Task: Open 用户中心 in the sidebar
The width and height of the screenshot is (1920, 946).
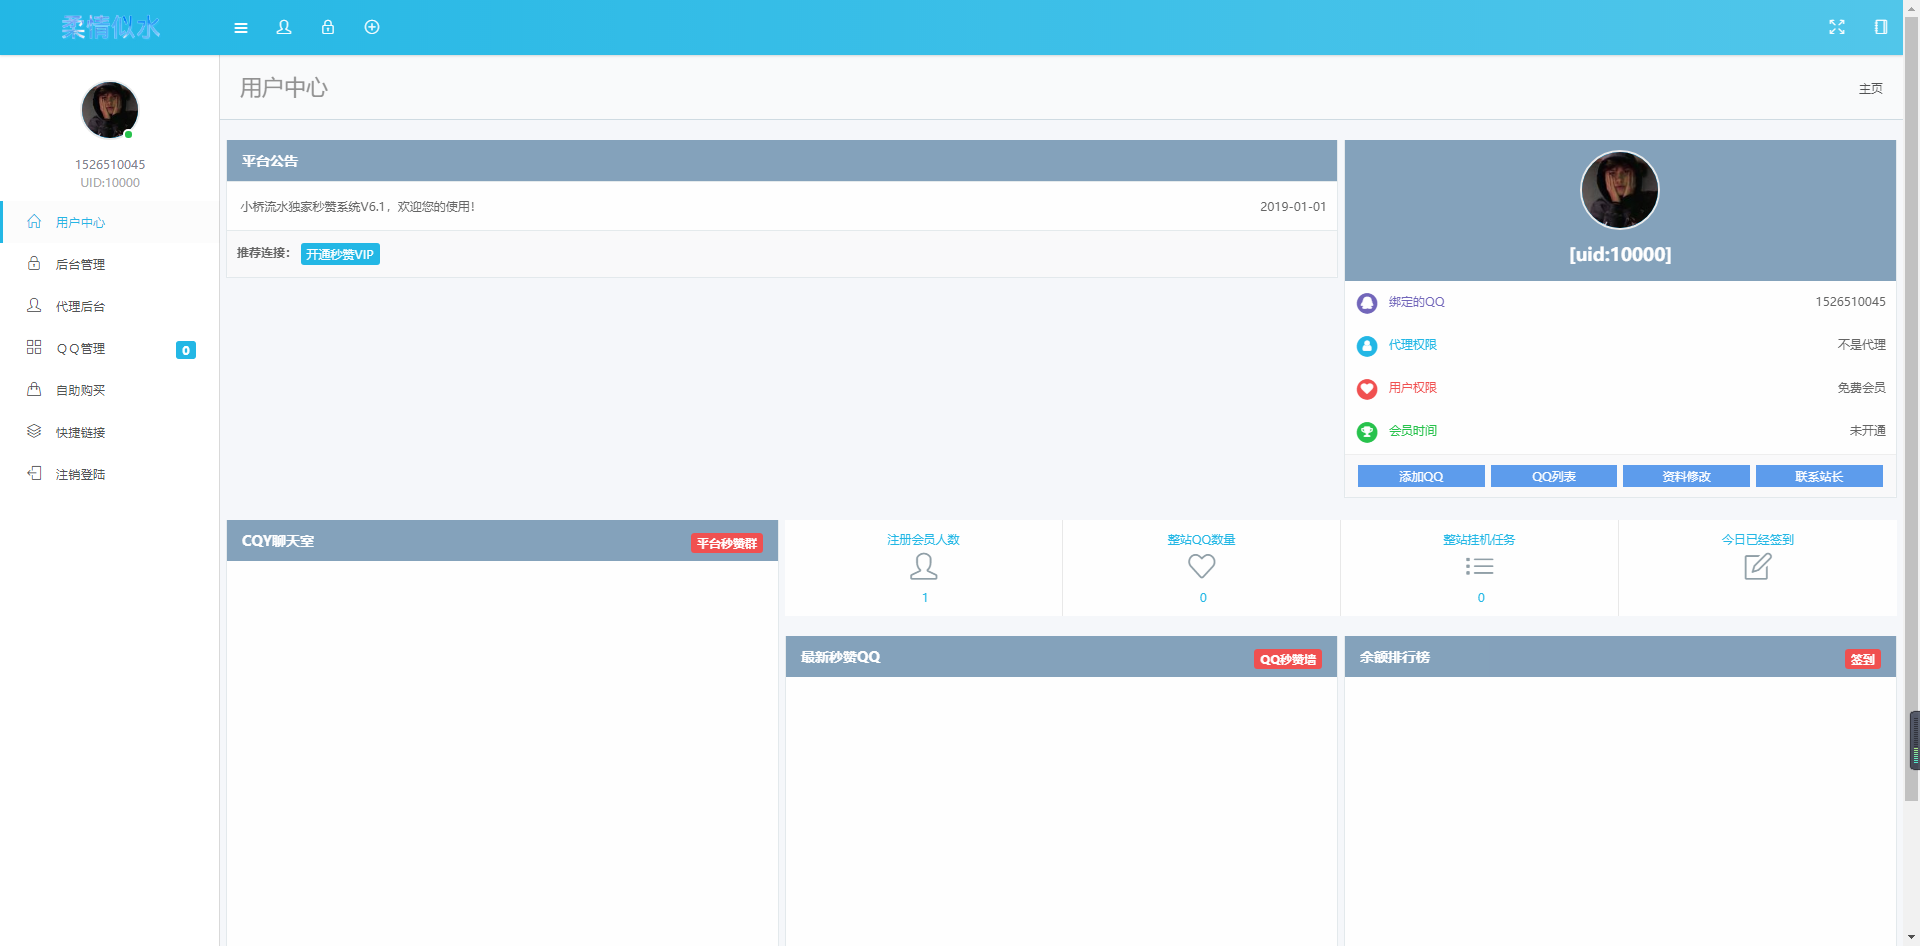Action: click(80, 223)
